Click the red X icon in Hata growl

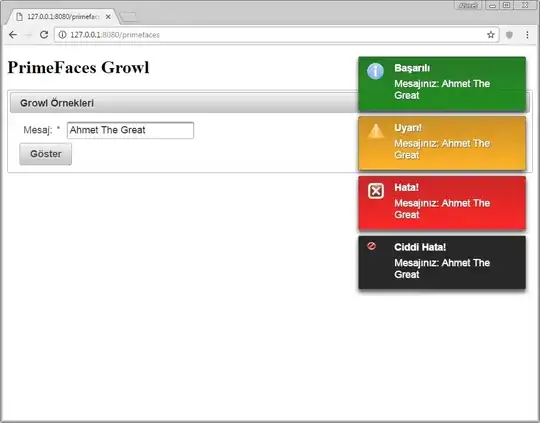(x=376, y=191)
